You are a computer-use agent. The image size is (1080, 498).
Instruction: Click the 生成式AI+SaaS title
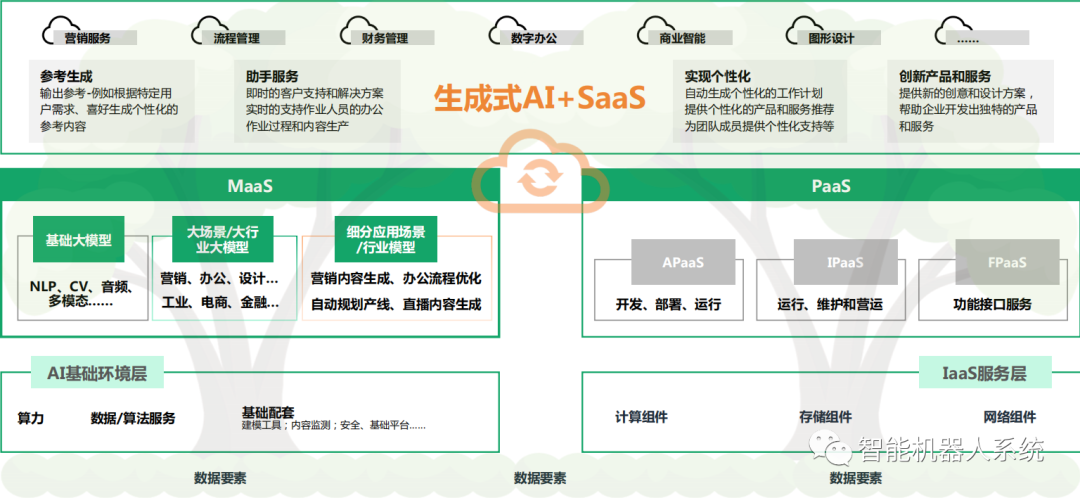pos(539,98)
